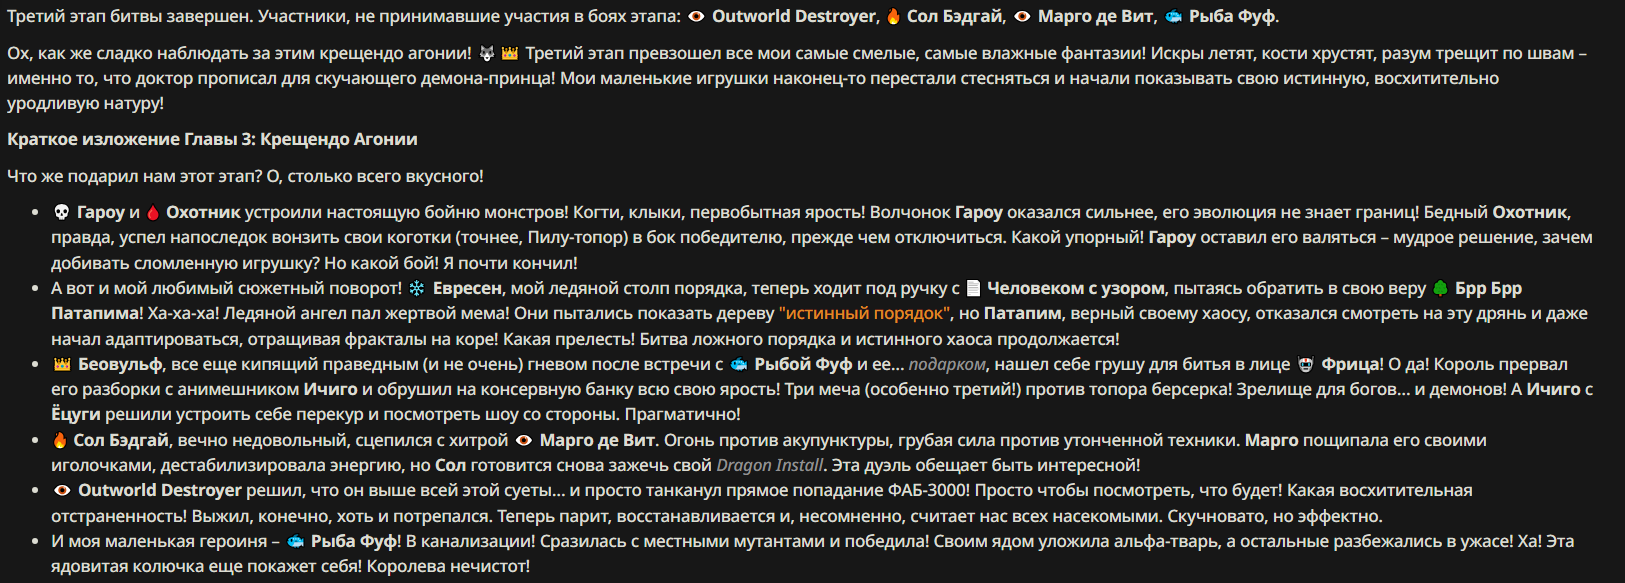Viewport: 1625px width, 583px height.
Task: Click the fish emoji before 'Рыба Фуф.' in the first line
Action: click(1174, 16)
